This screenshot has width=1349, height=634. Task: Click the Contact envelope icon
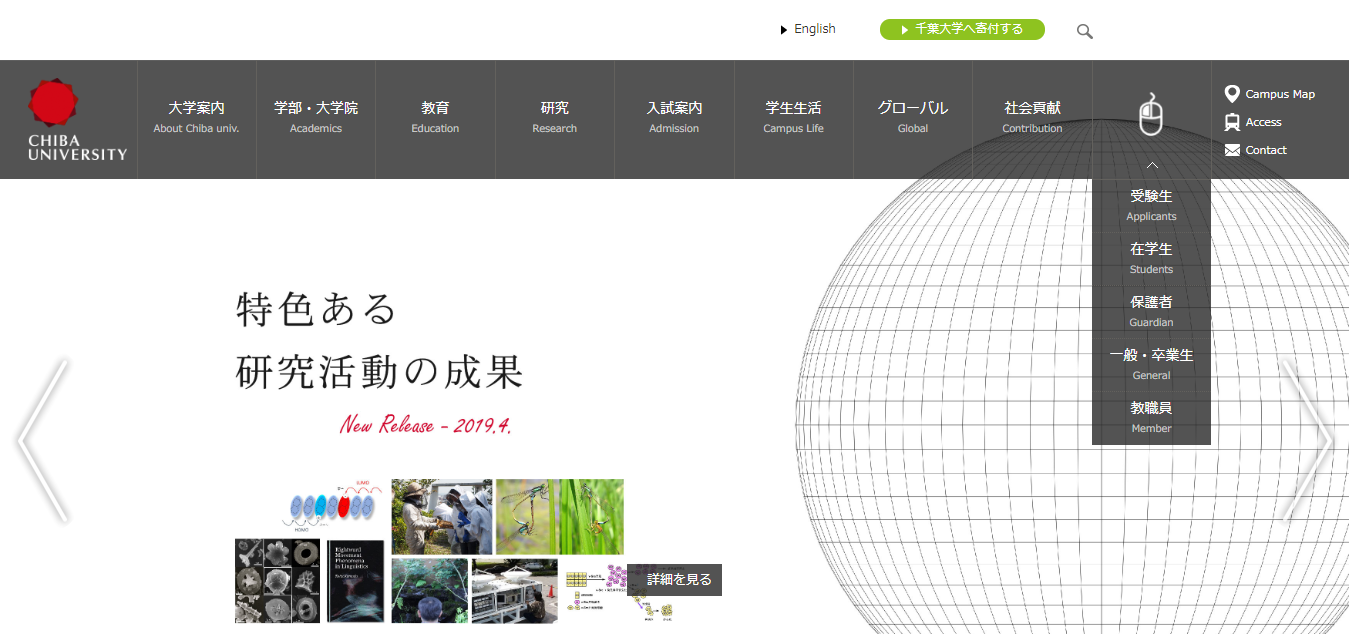[1232, 150]
